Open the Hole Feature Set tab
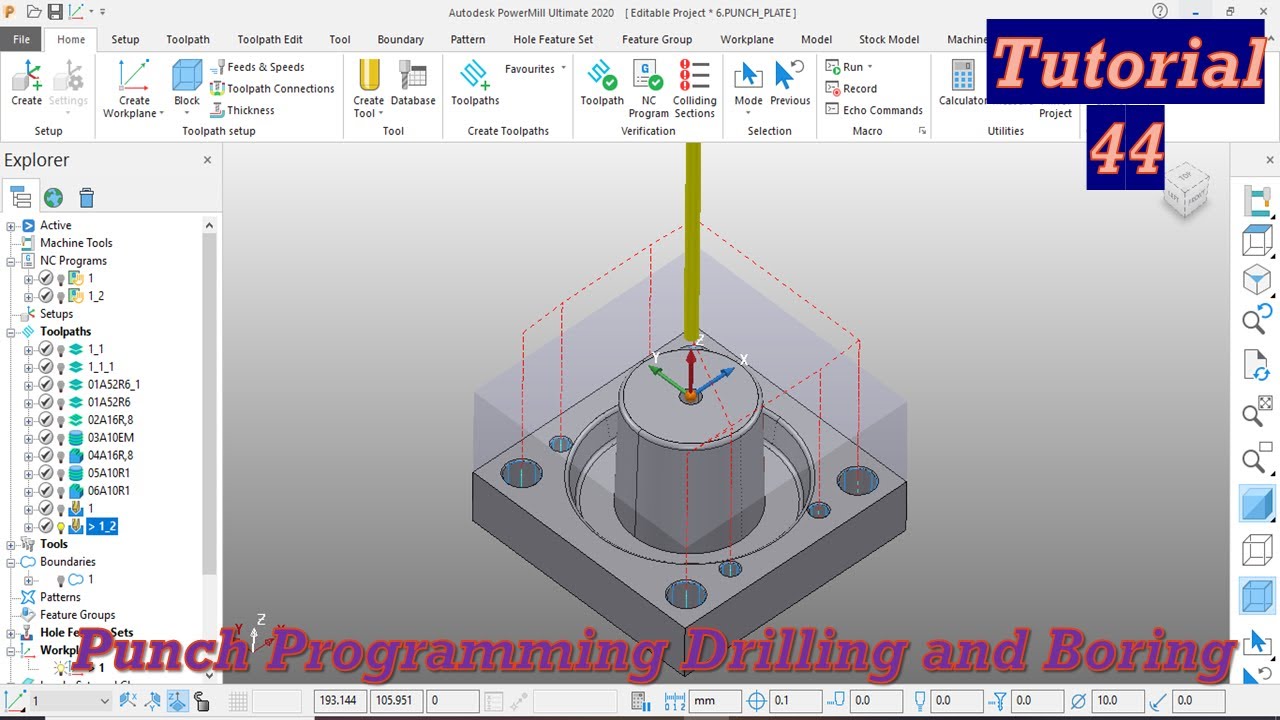Screen dimensions: 1280x720 pos(553,39)
